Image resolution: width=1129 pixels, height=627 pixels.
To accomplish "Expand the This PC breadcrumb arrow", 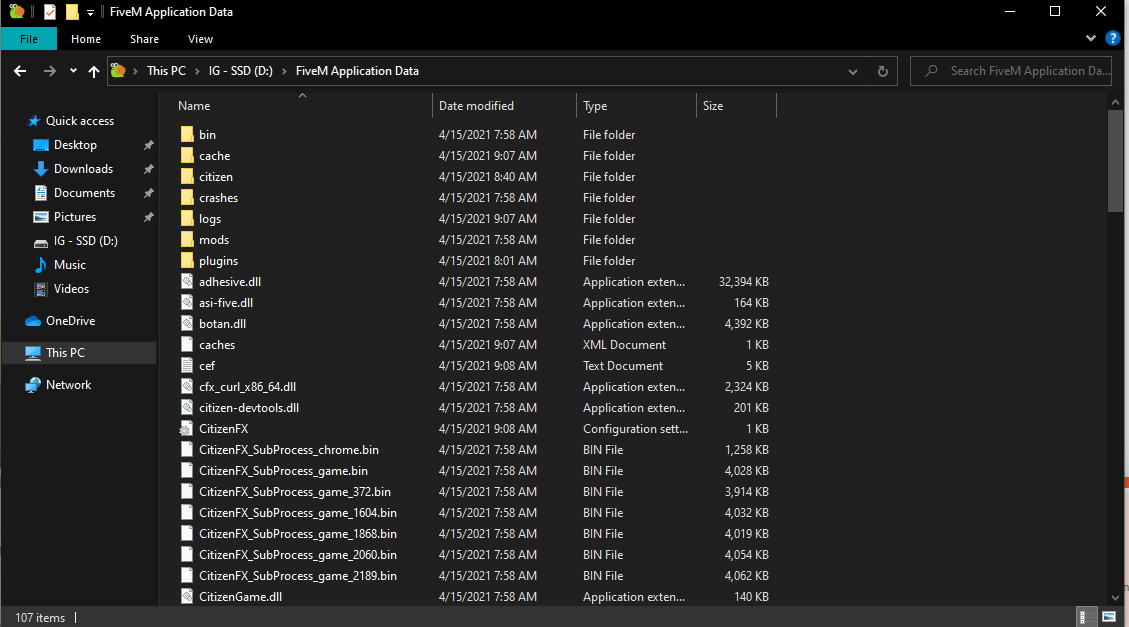I will click(x=199, y=71).
